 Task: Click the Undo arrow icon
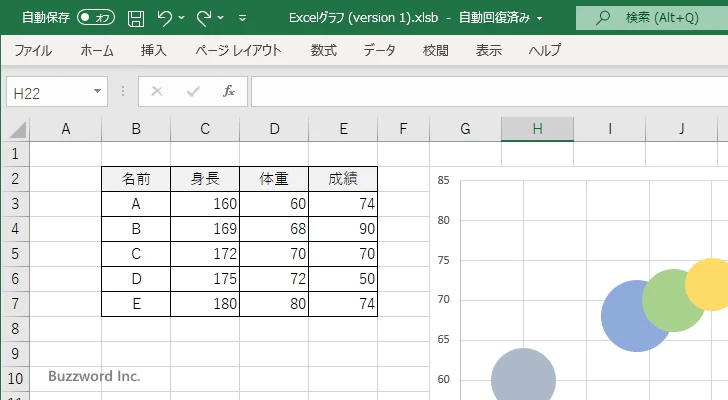pyautogui.click(x=164, y=18)
